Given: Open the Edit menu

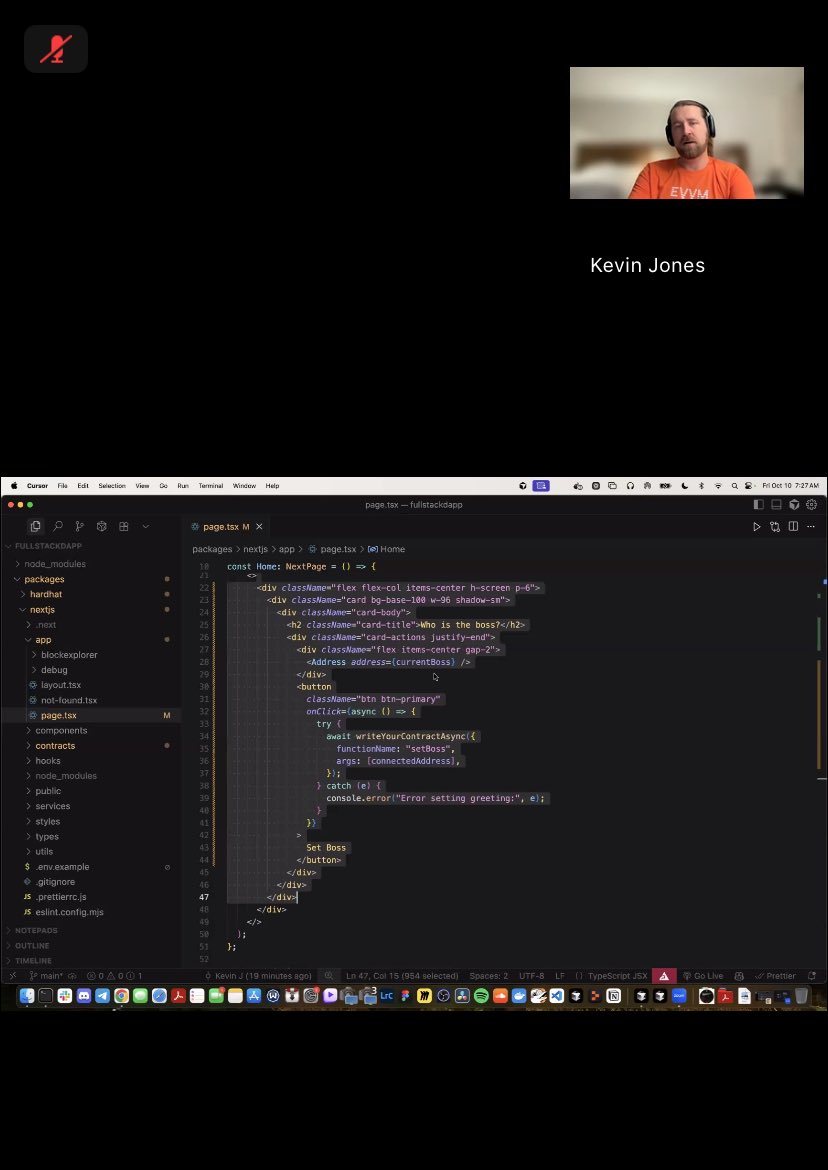Looking at the screenshot, I should pos(83,486).
